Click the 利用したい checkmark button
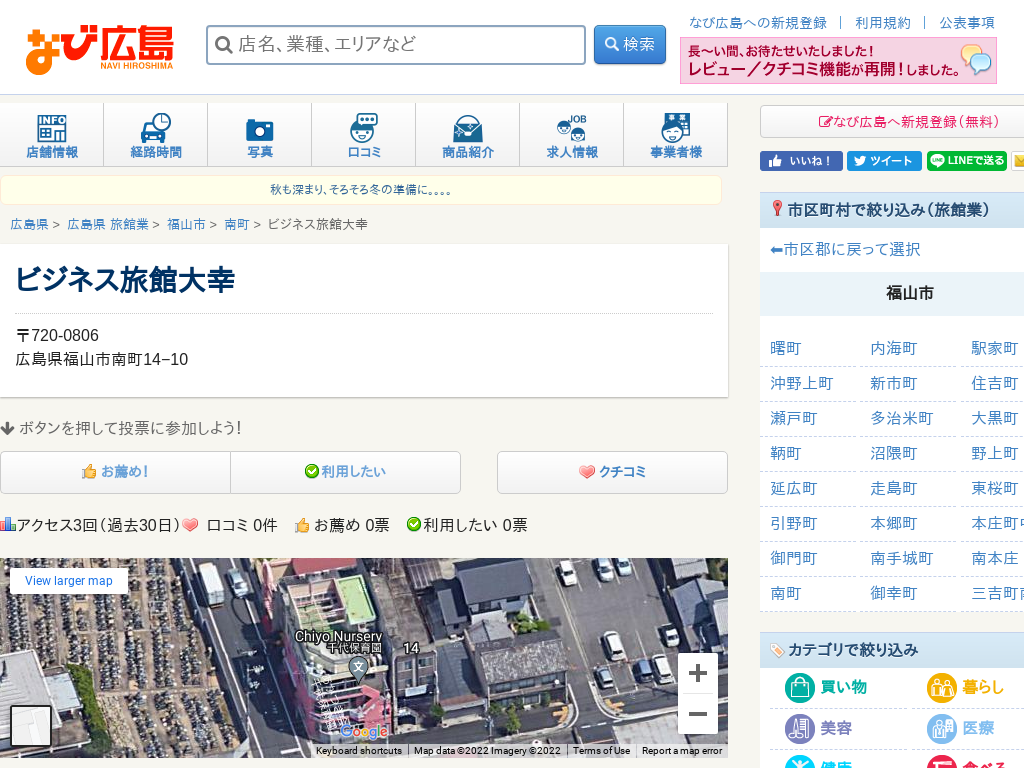The width and height of the screenshot is (1024, 768). pyautogui.click(x=345, y=472)
